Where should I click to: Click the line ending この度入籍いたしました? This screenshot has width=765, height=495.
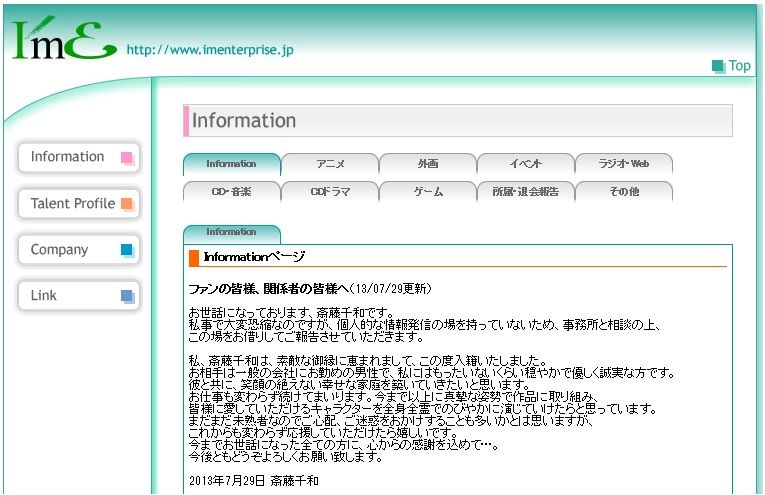pyautogui.click(x=368, y=361)
